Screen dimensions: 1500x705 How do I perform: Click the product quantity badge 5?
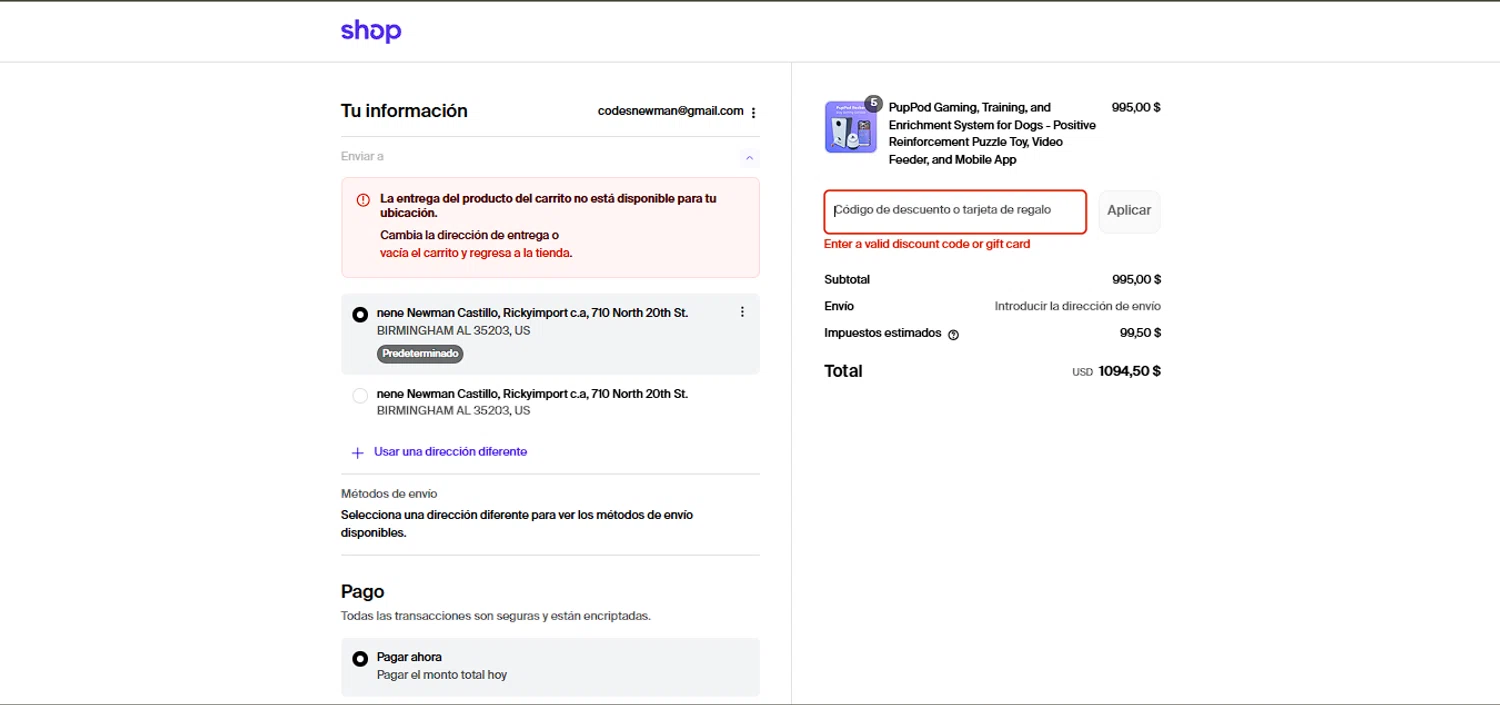(873, 103)
